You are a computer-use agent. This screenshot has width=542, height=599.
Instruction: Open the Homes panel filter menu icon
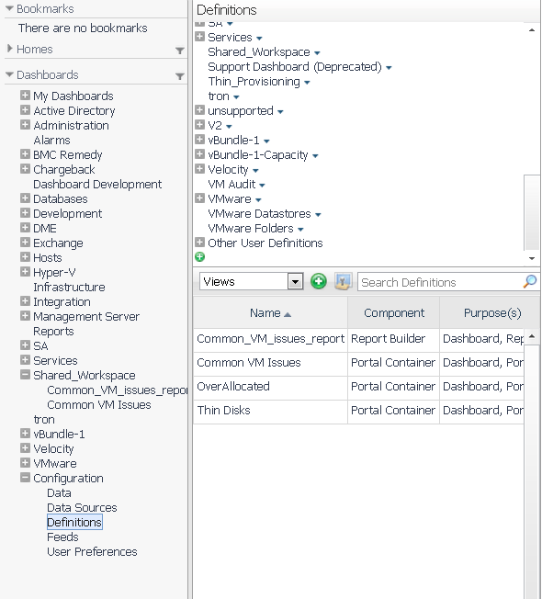pyautogui.click(x=180, y=50)
